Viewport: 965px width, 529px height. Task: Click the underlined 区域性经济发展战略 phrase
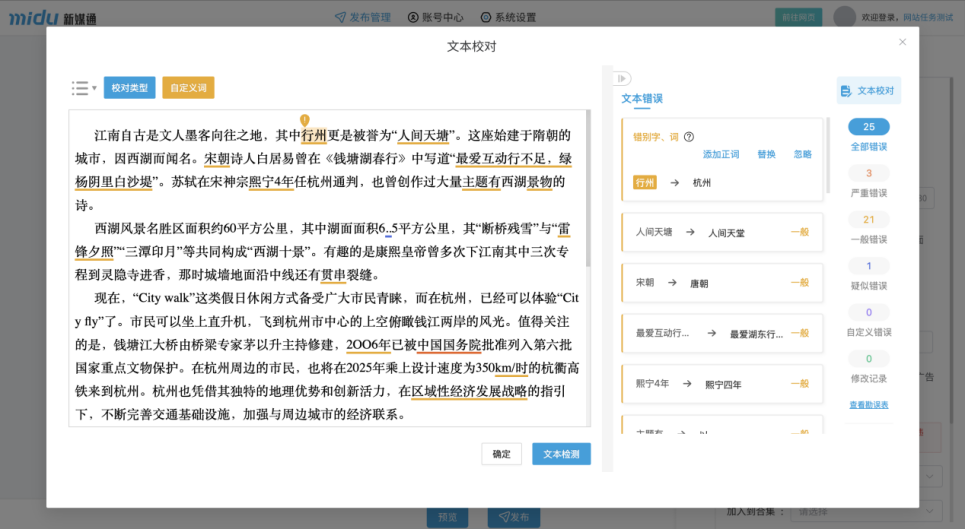point(469,392)
